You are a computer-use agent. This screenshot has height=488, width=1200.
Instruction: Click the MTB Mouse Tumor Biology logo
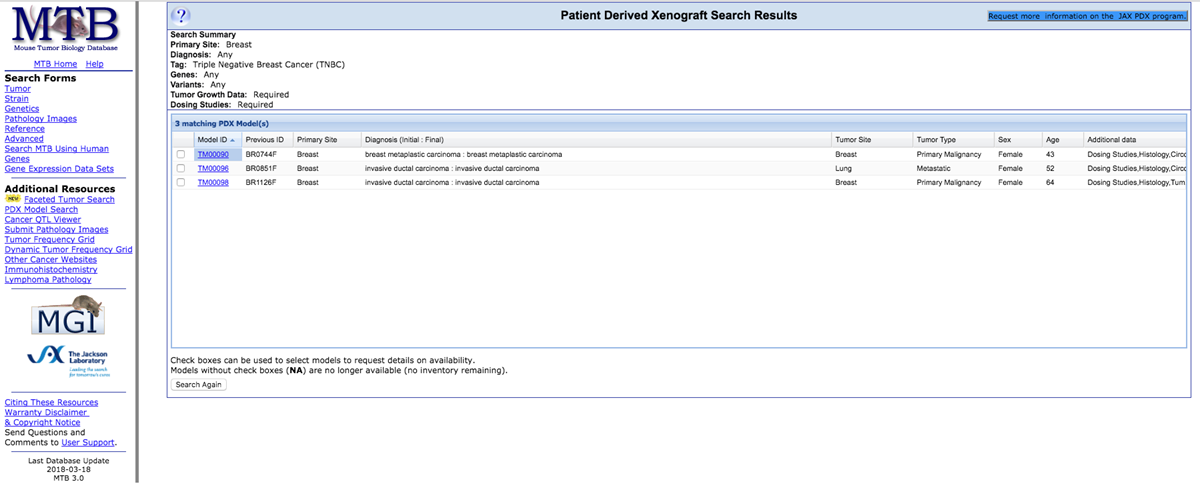[65, 29]
